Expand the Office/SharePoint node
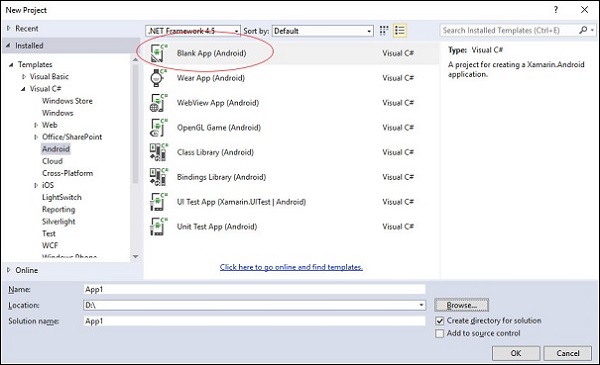The height and width of the screenshot is (365, 600). (36, 137)
